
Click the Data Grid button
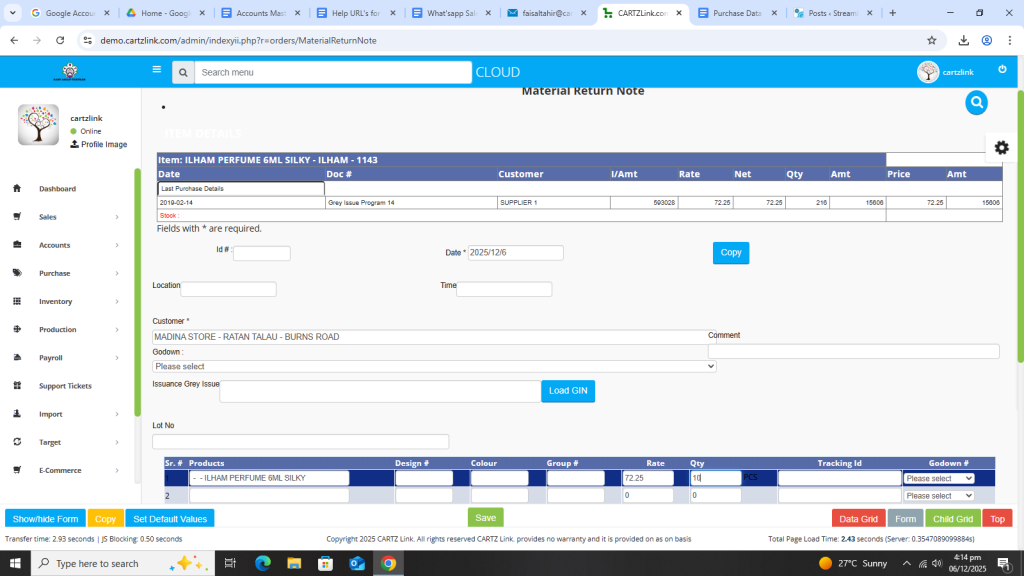[x=858, y=519]
